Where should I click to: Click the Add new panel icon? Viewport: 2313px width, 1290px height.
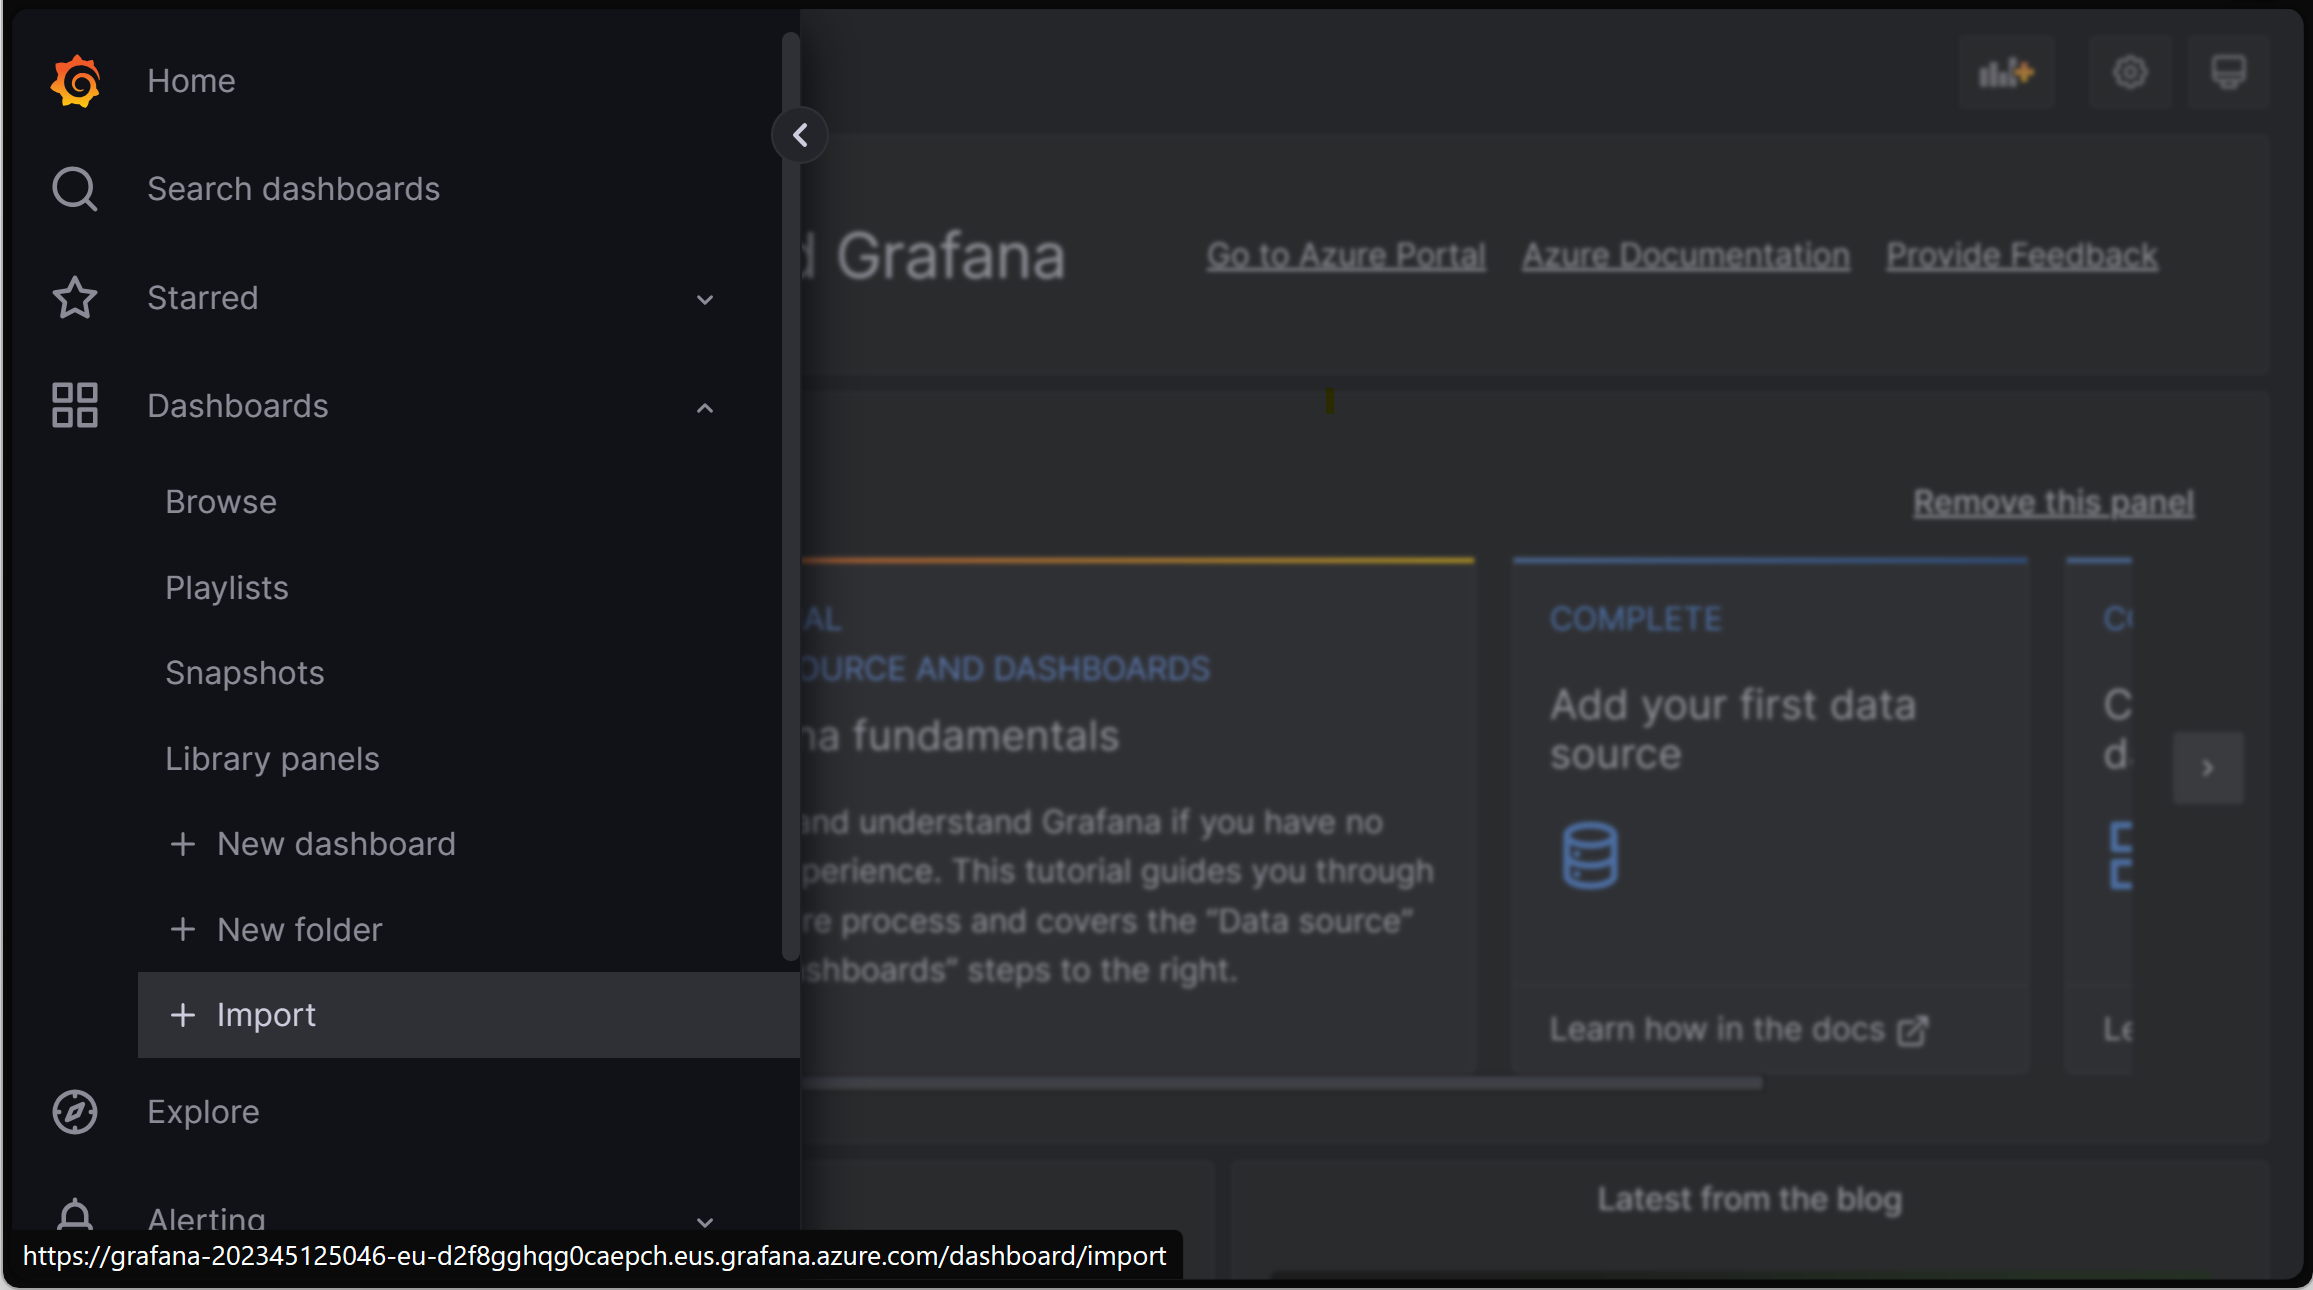coord(2006,71)
